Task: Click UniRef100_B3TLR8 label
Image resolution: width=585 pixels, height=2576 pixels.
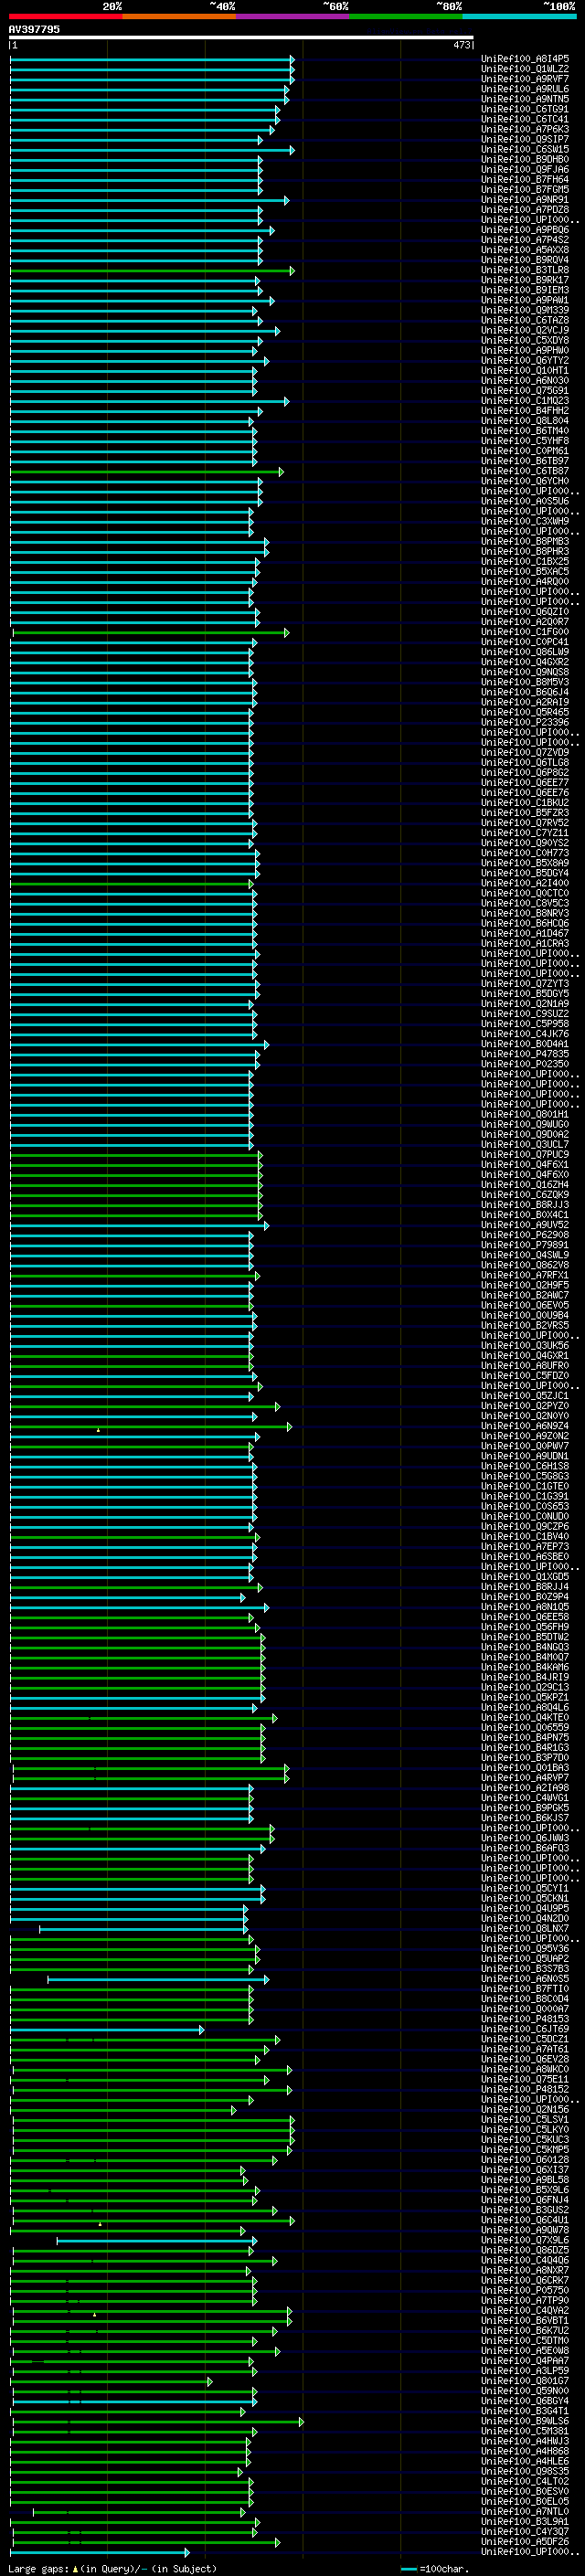Action: pos(525,270)
